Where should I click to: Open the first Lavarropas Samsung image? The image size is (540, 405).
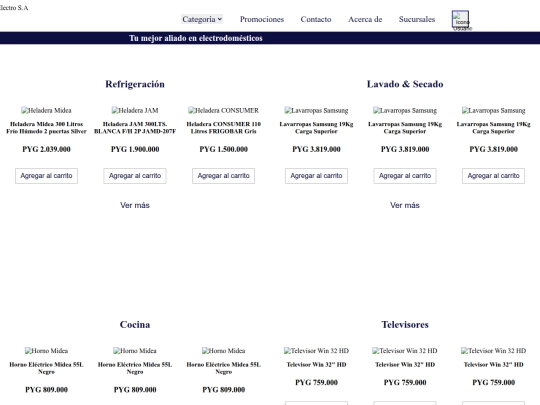point(316,111)
